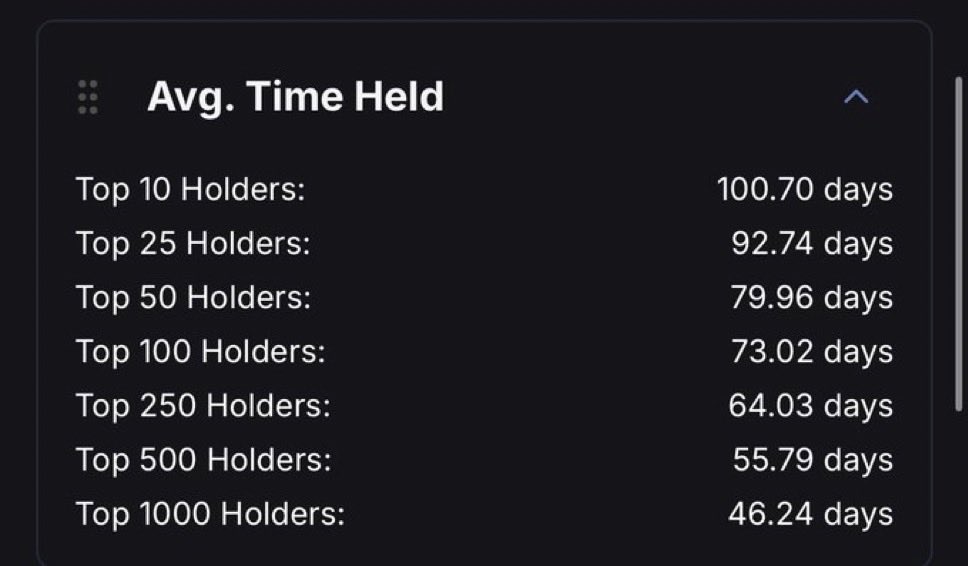Click the 100.70 days value
Viewport: 968px width, 566px height.
point(805,189)
